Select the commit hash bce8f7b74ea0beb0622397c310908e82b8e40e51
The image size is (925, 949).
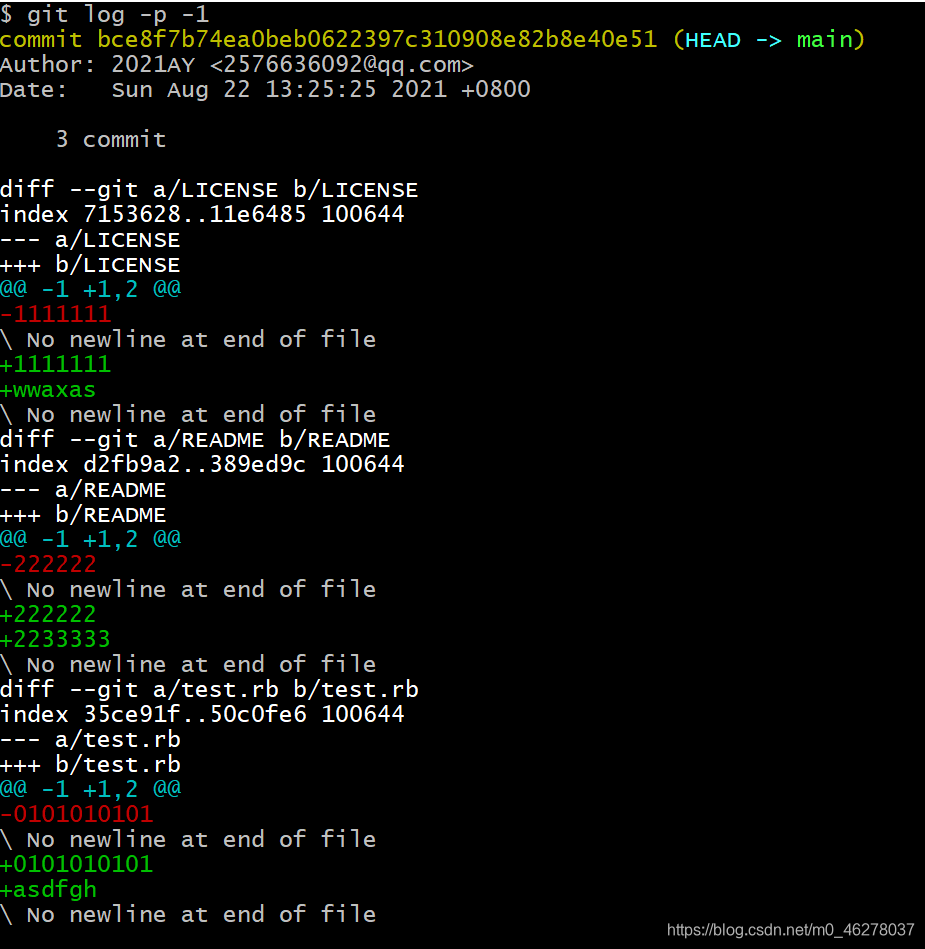(x=377, y=39)
